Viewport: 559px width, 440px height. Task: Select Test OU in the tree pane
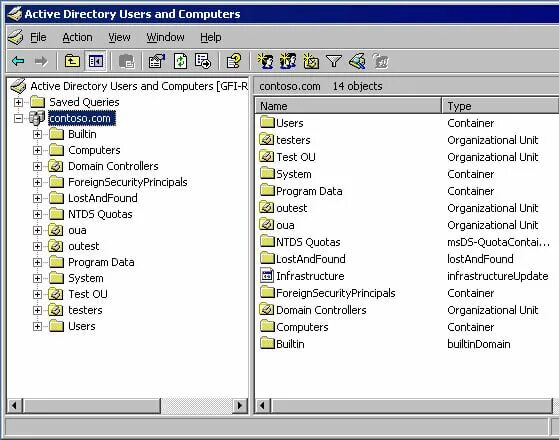click(88, 294)
